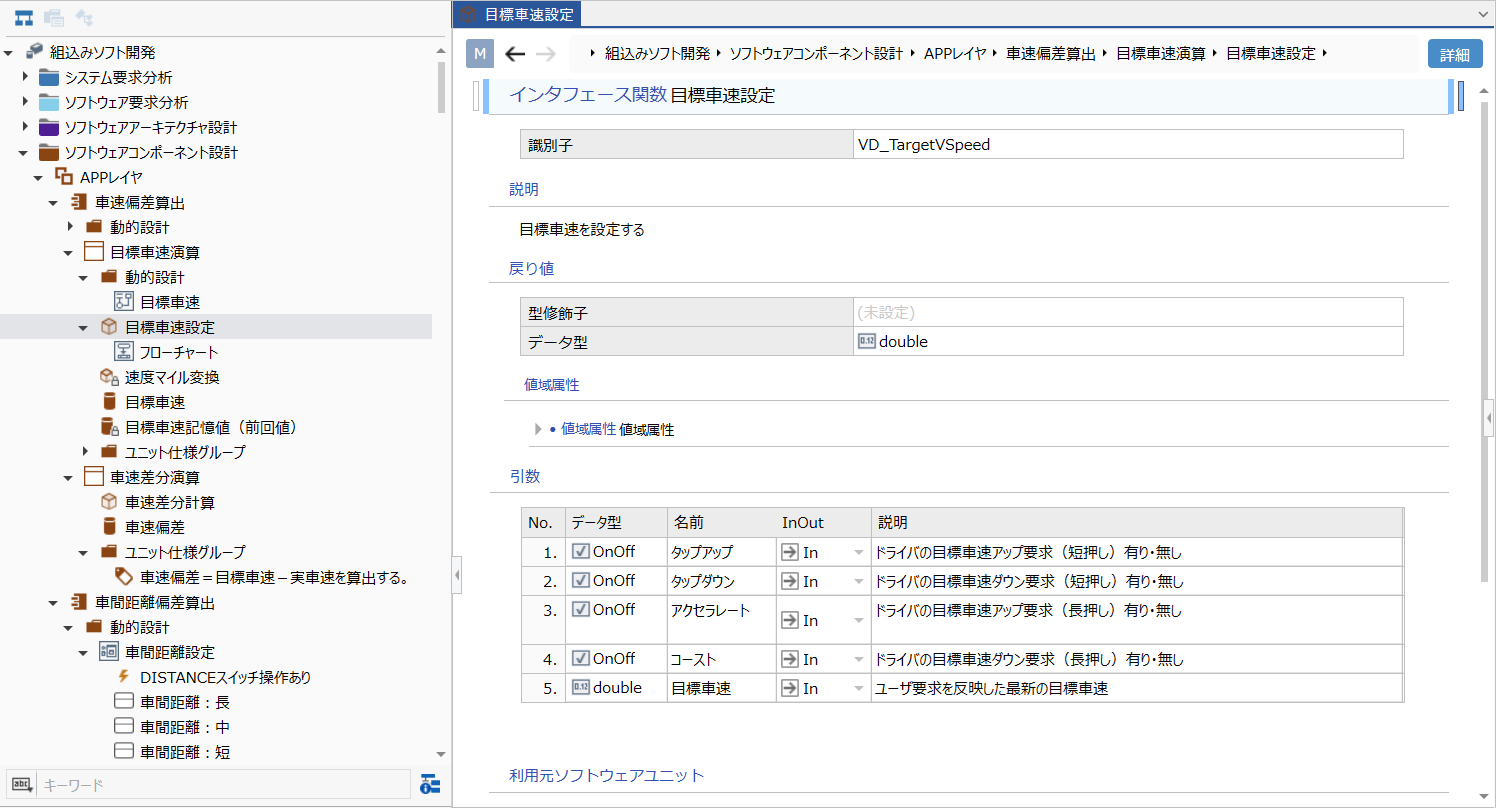
Task: Expand the ソフトウェアアーキテクチャ設計 tree node arrow
Action: (26, 127)
